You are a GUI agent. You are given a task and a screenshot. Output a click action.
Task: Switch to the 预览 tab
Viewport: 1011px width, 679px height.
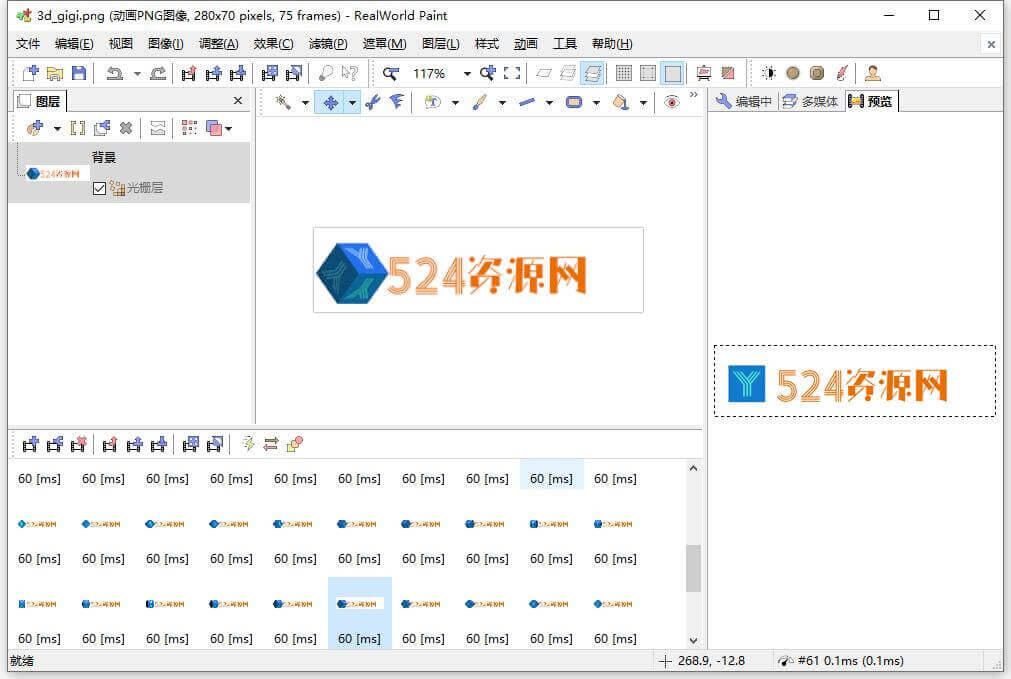[x=871, y=101]
